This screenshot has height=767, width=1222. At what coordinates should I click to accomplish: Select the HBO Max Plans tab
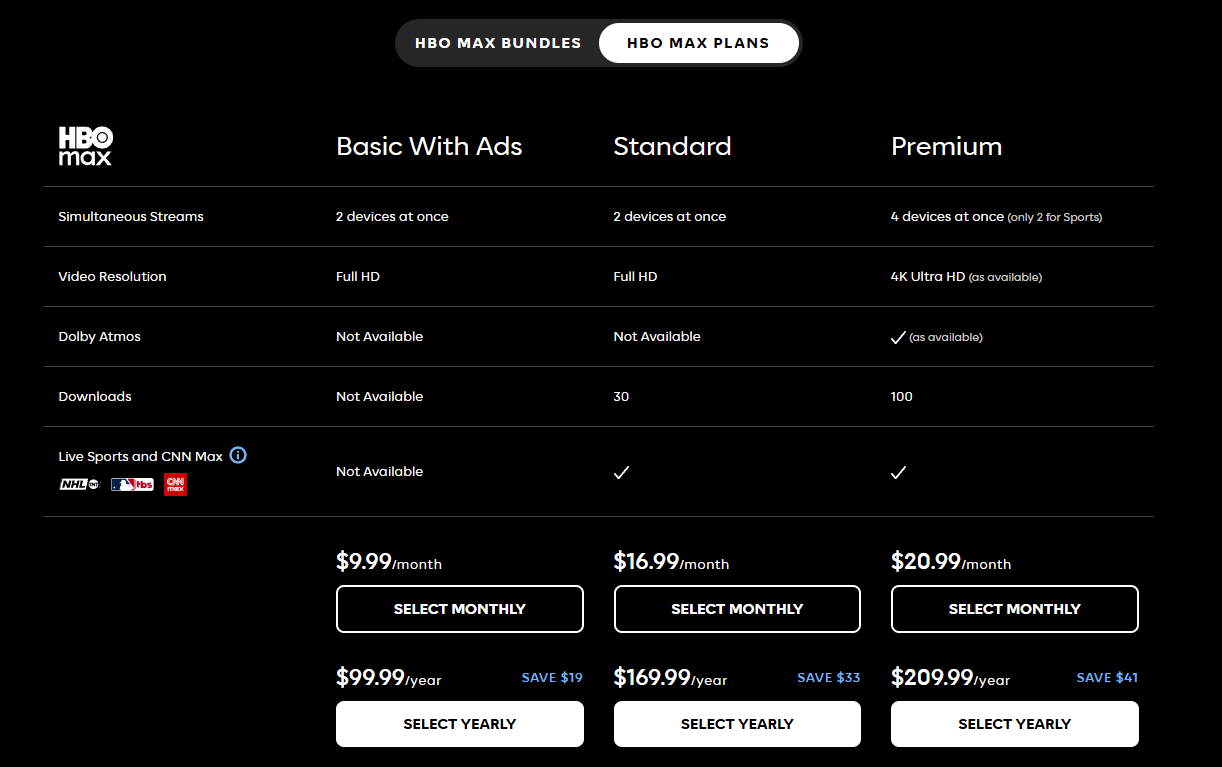(698, 43)
